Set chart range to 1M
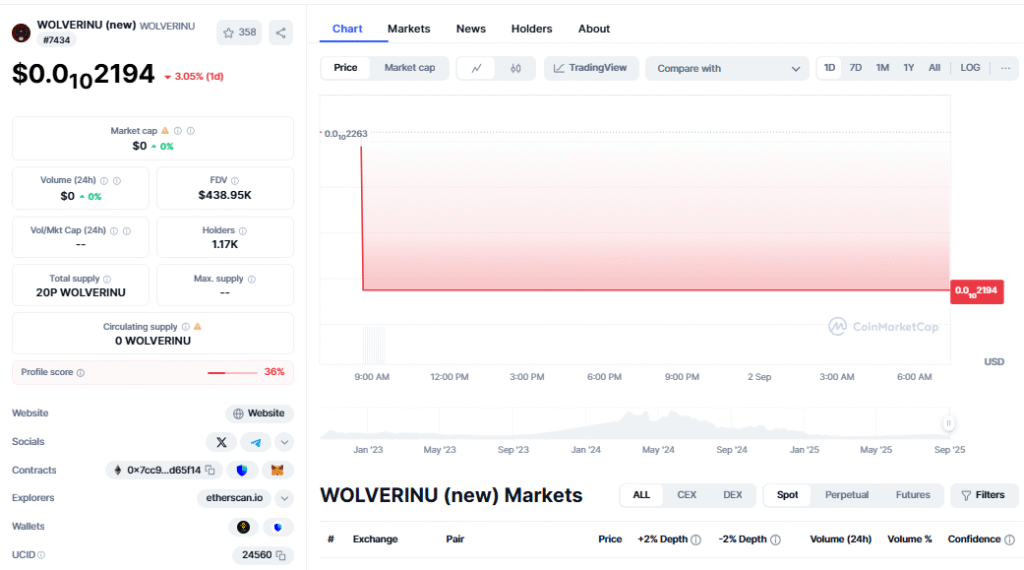The width and height of the screenshot is (1024, 570). 882,68
